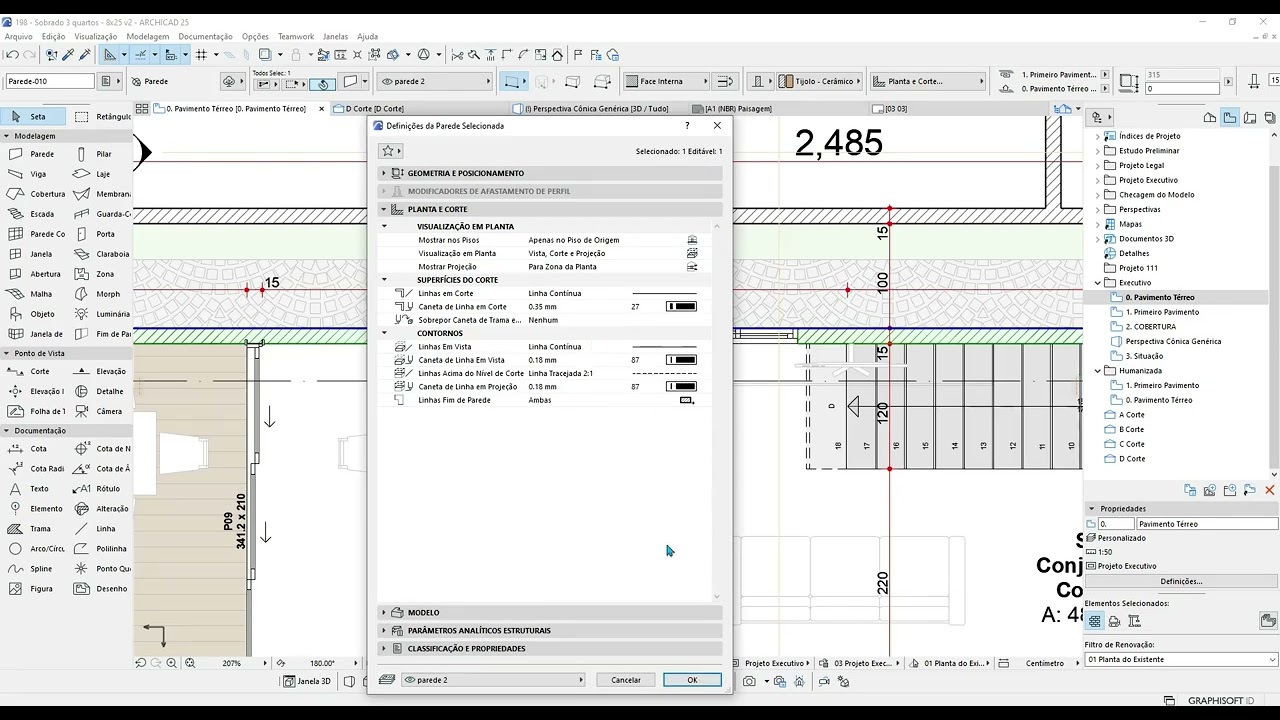This screenshot has width=1280, height=720.
Task: Expand the Modelo panel
Action: point(551,612)
